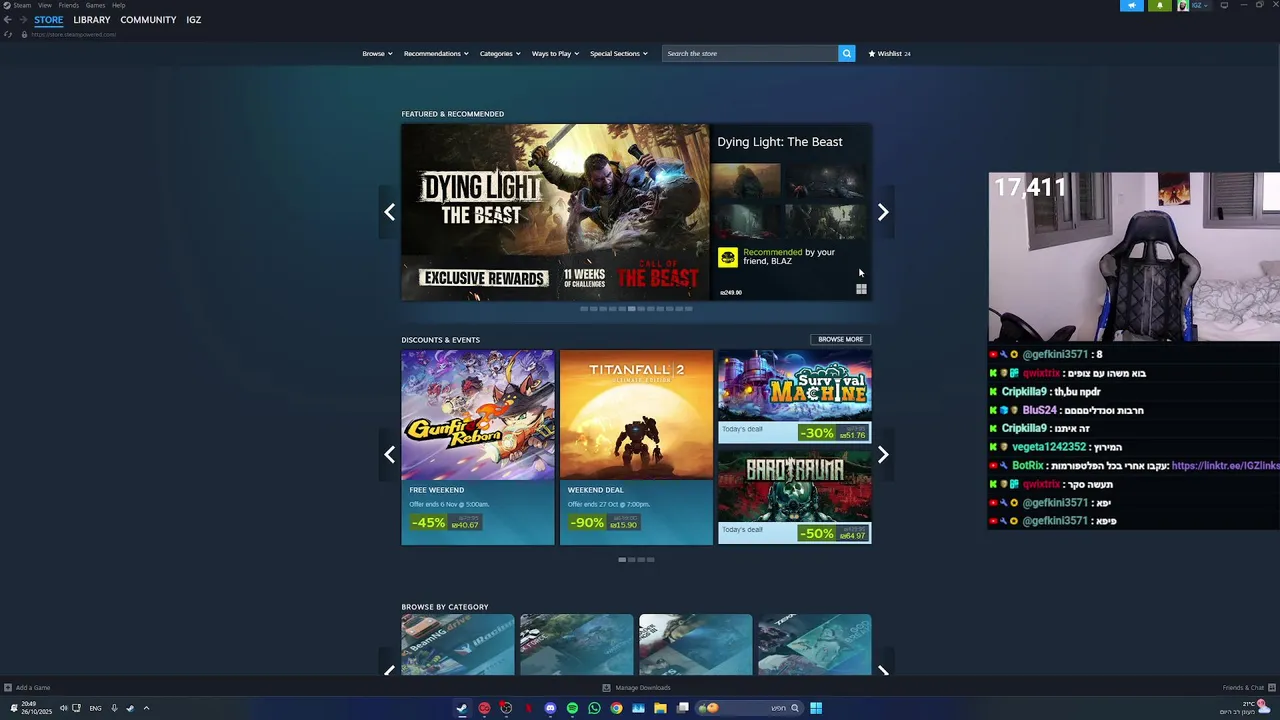
Task: Click the Windows platform icon on Dying Light
Action: click(x=861, y=289)
